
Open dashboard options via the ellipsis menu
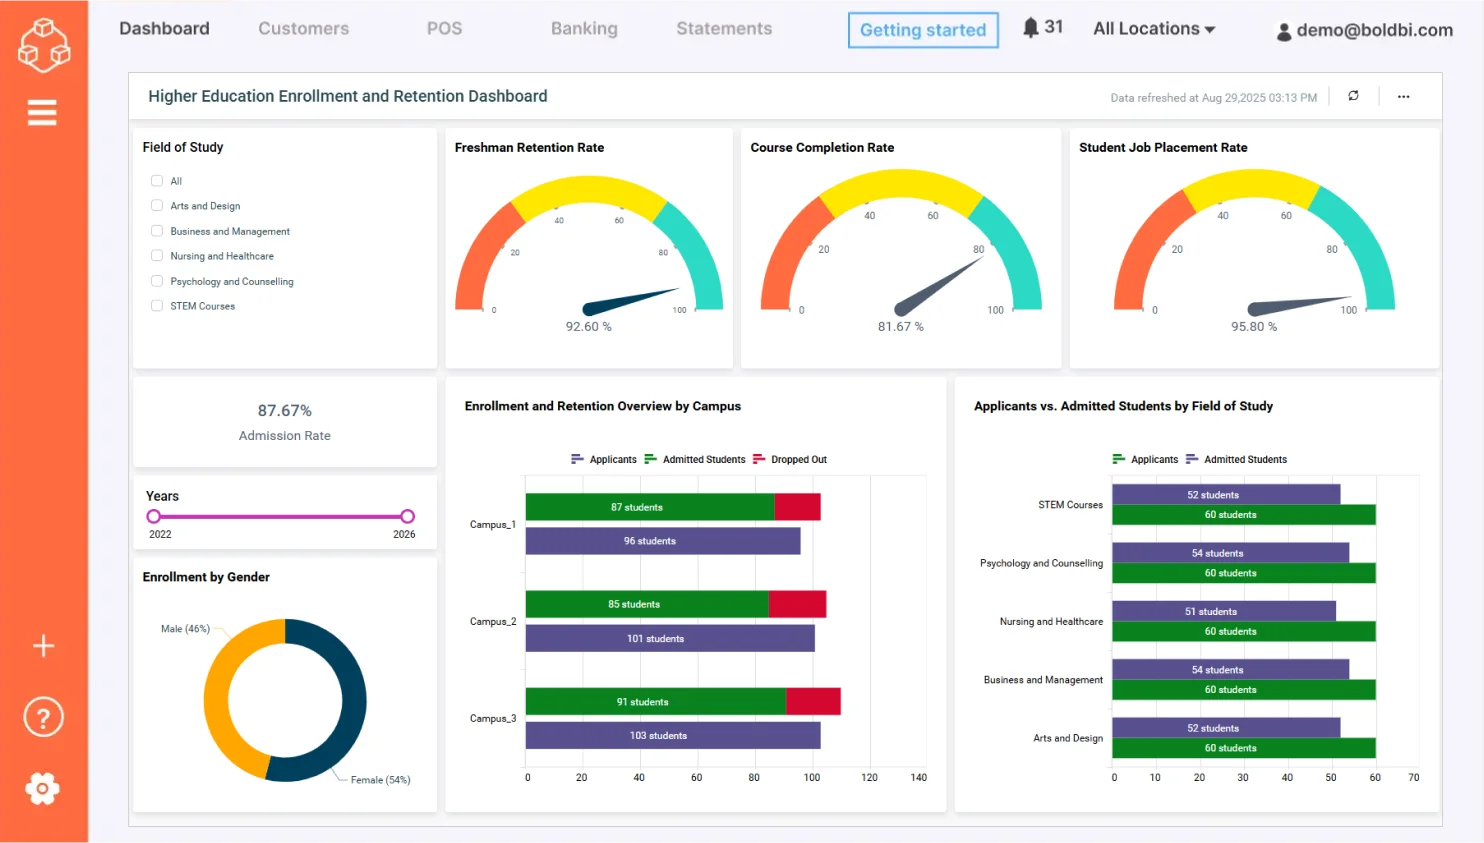tap(1403, 96)
